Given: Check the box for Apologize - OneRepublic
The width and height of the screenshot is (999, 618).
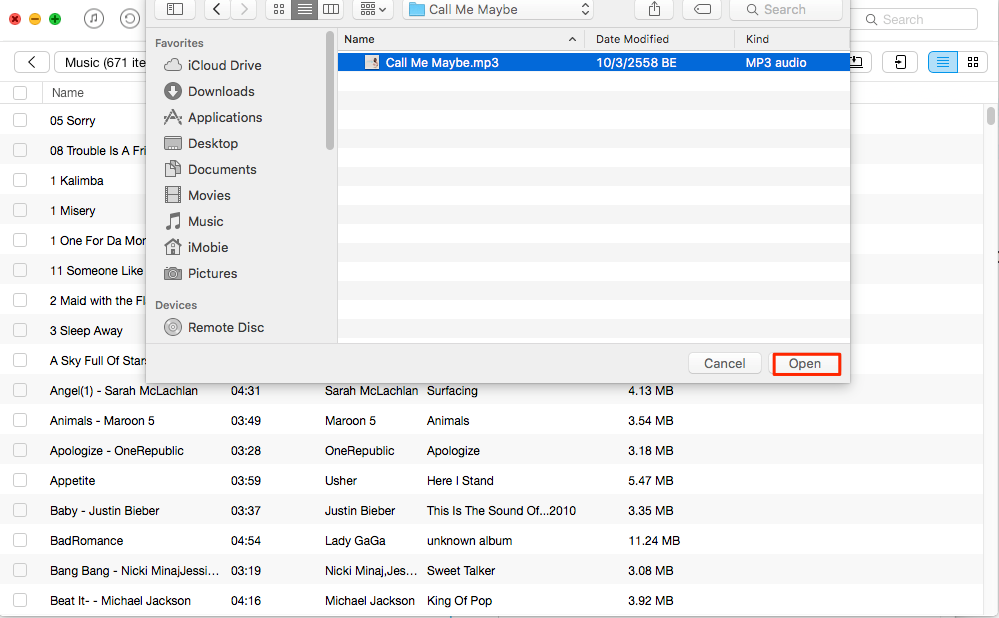Looking at the screenshot, I should [20, 450].
